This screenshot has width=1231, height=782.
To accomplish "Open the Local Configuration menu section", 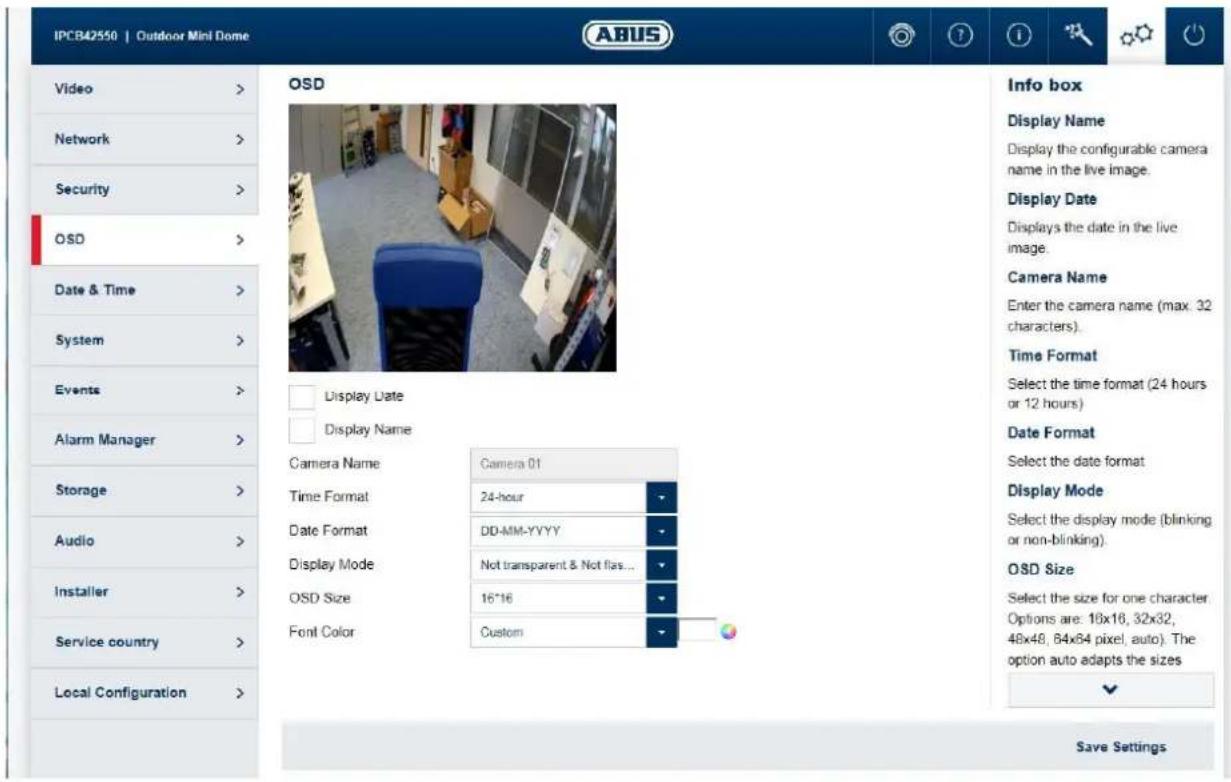I will 145,692.
